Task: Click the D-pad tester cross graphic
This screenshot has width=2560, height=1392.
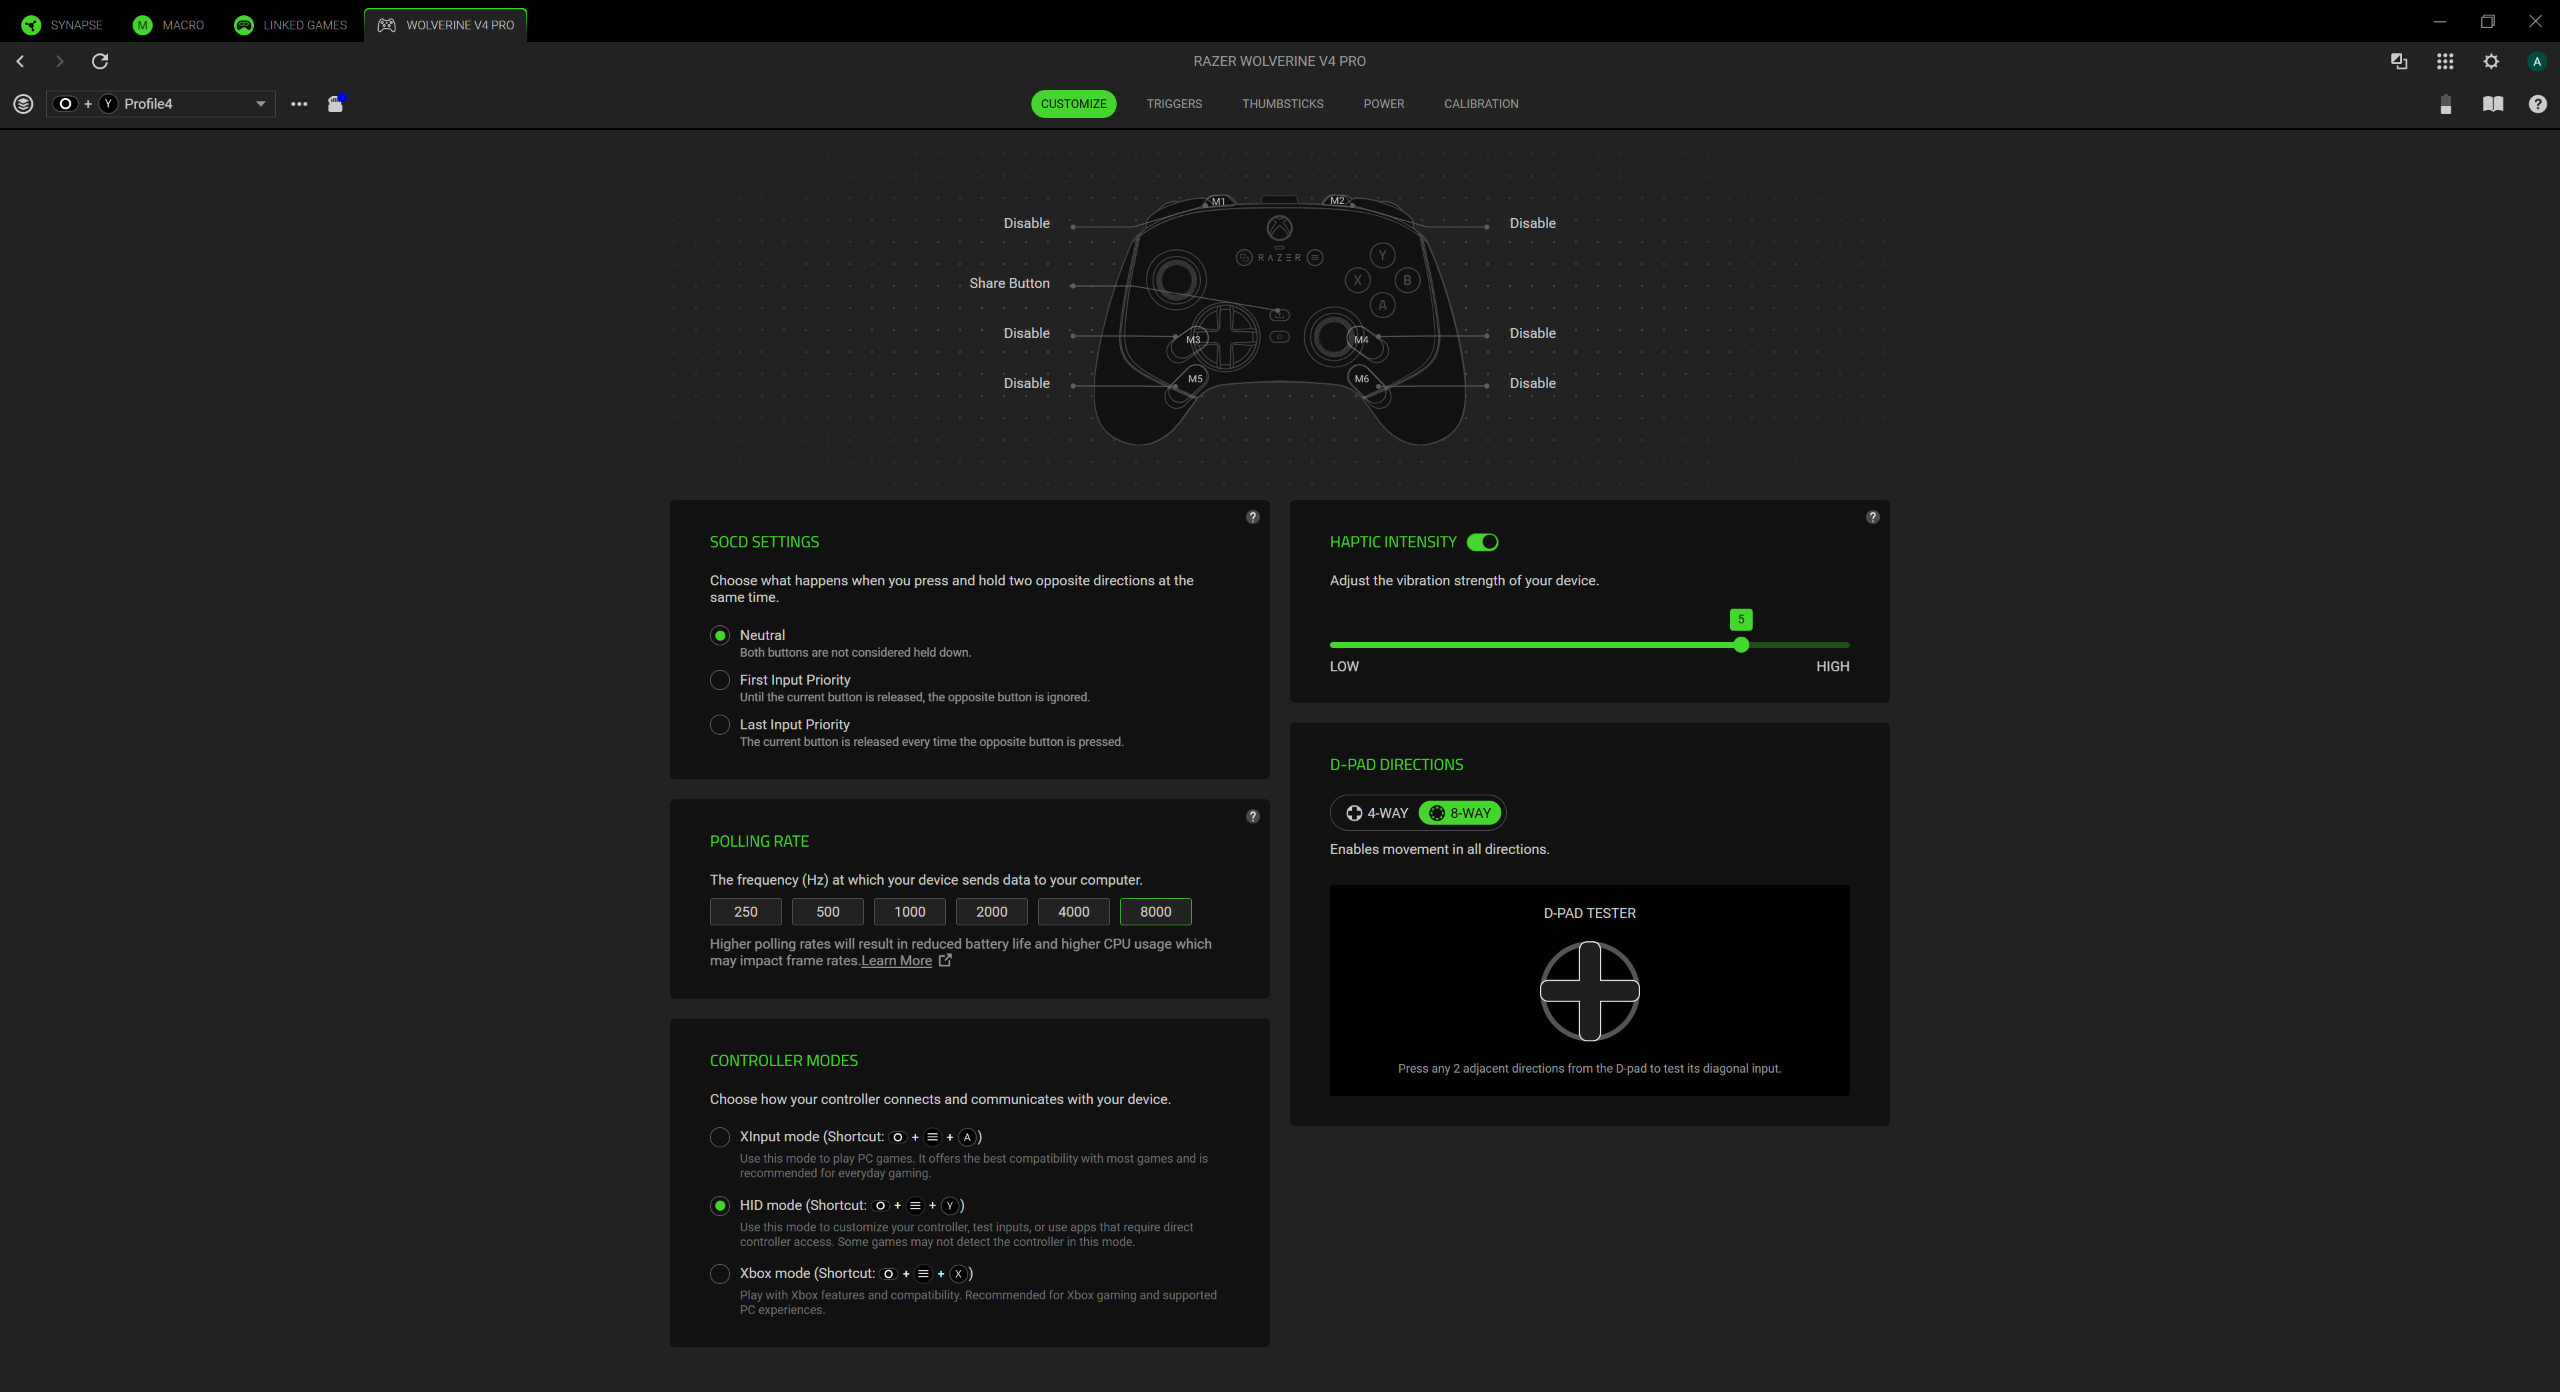Action: [1590, 991]
